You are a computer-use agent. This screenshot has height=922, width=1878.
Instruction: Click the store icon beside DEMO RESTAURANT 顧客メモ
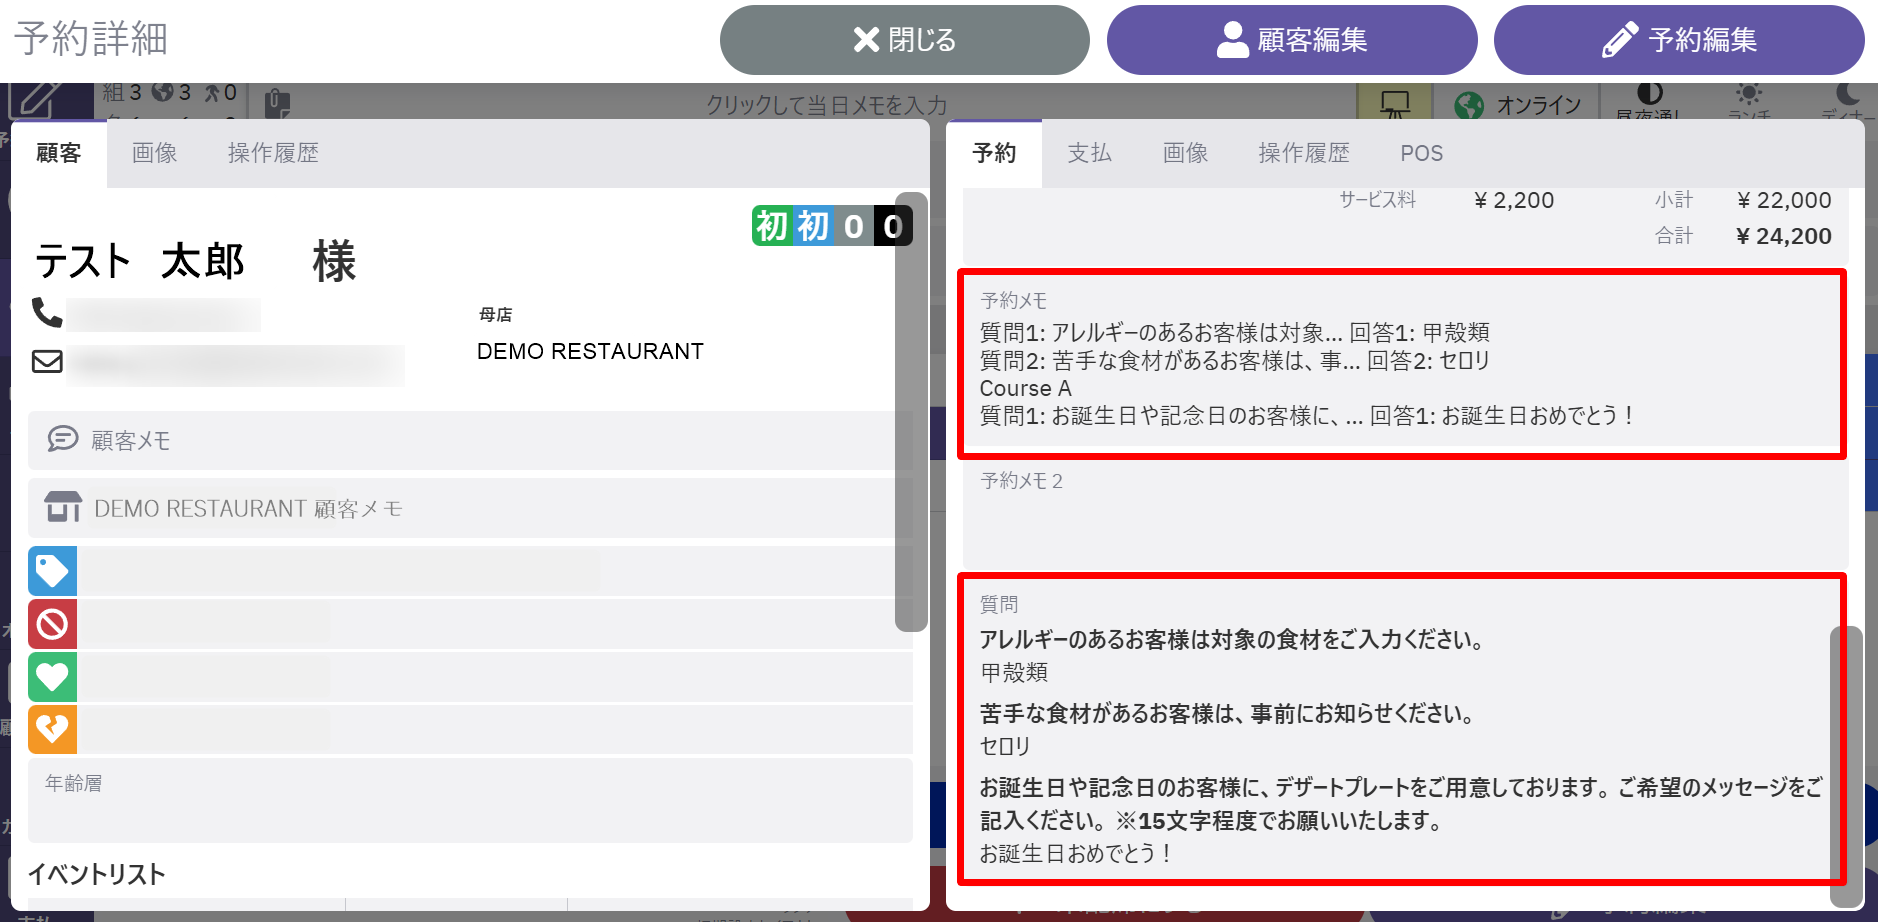(63, 507)
